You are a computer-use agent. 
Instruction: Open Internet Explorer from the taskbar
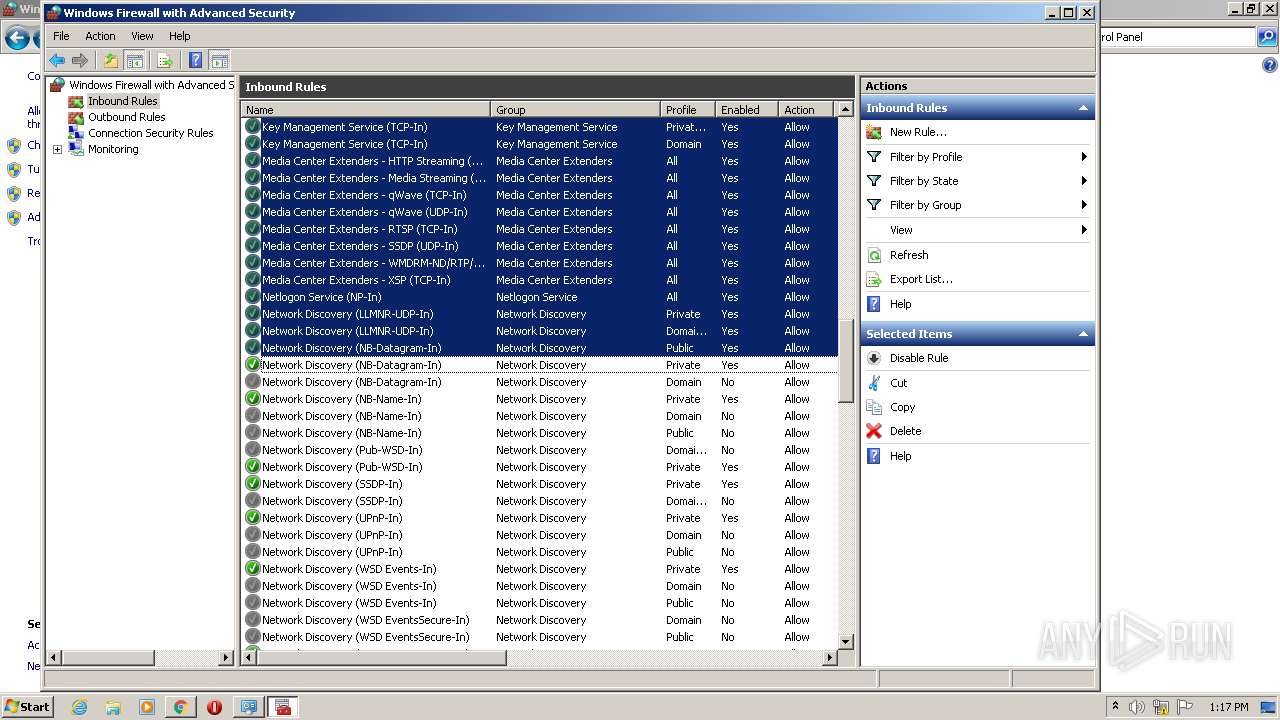coord(79,707)
